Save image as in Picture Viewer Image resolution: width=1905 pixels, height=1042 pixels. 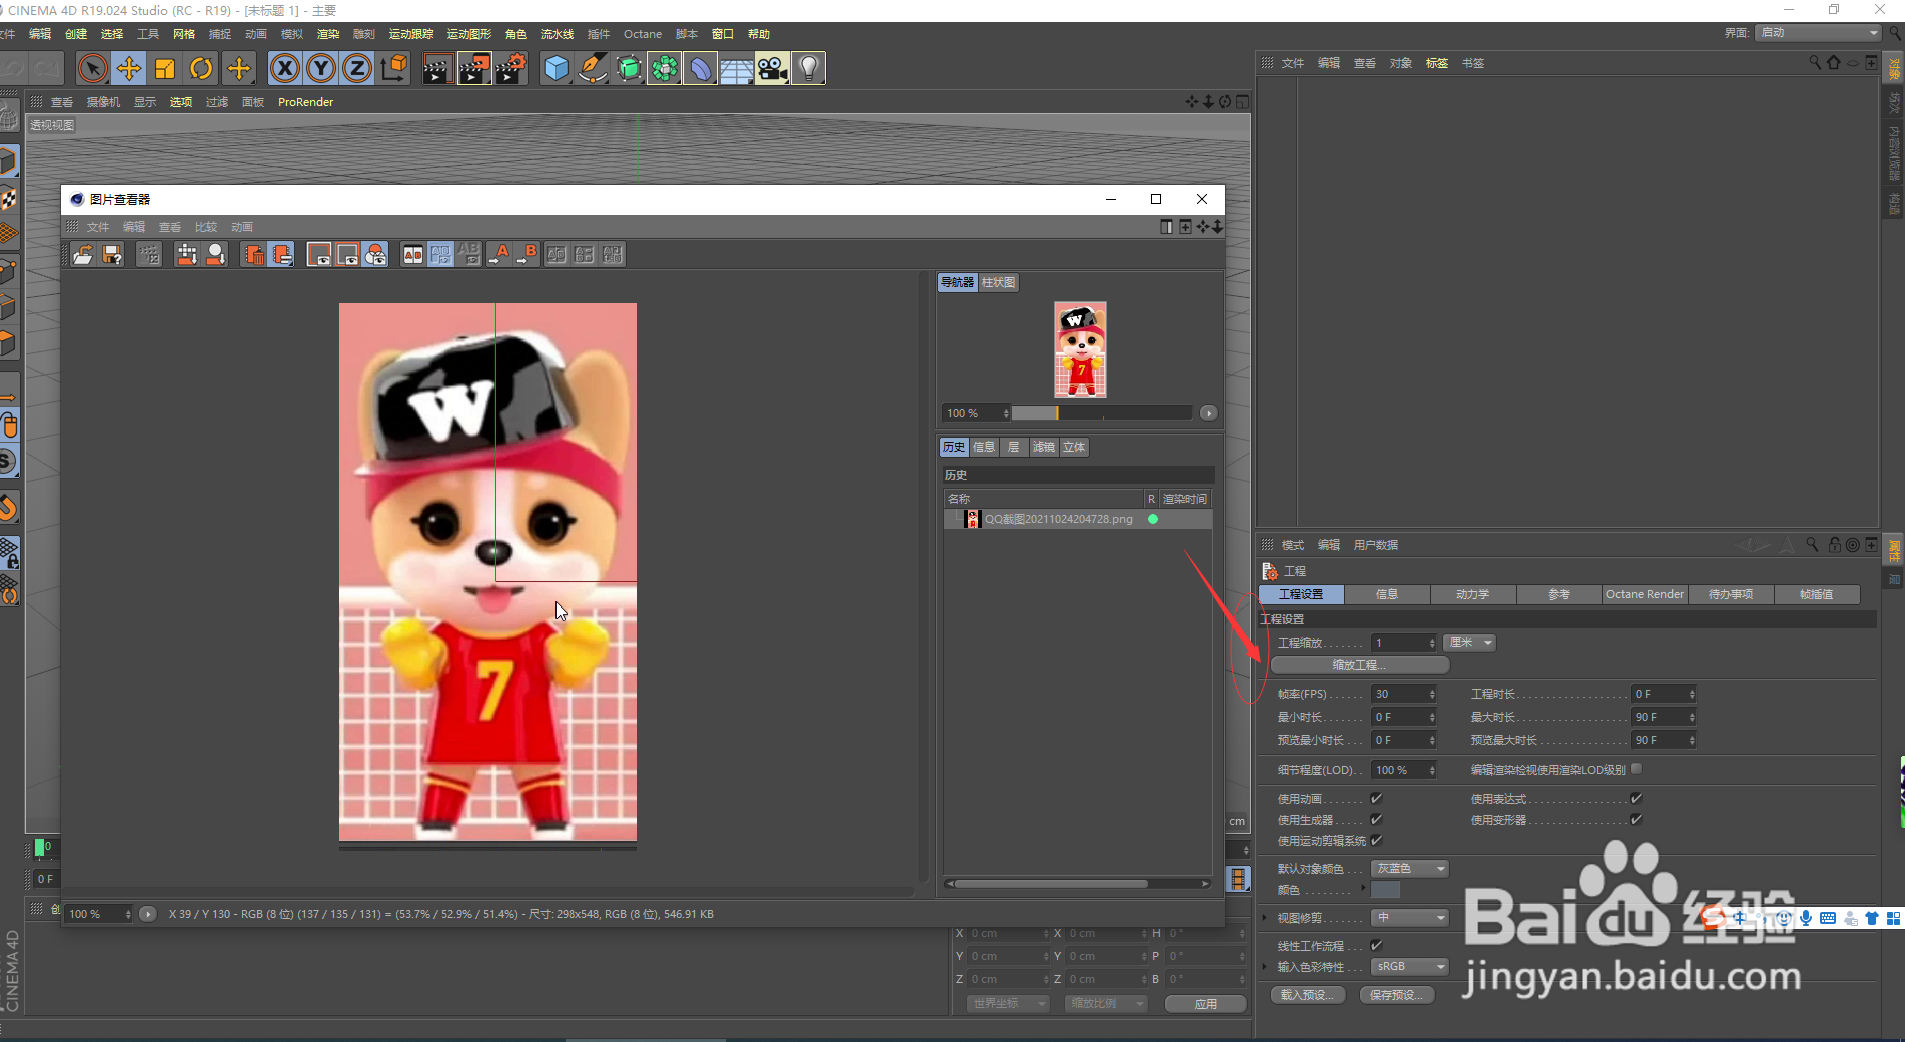[112, 255]
